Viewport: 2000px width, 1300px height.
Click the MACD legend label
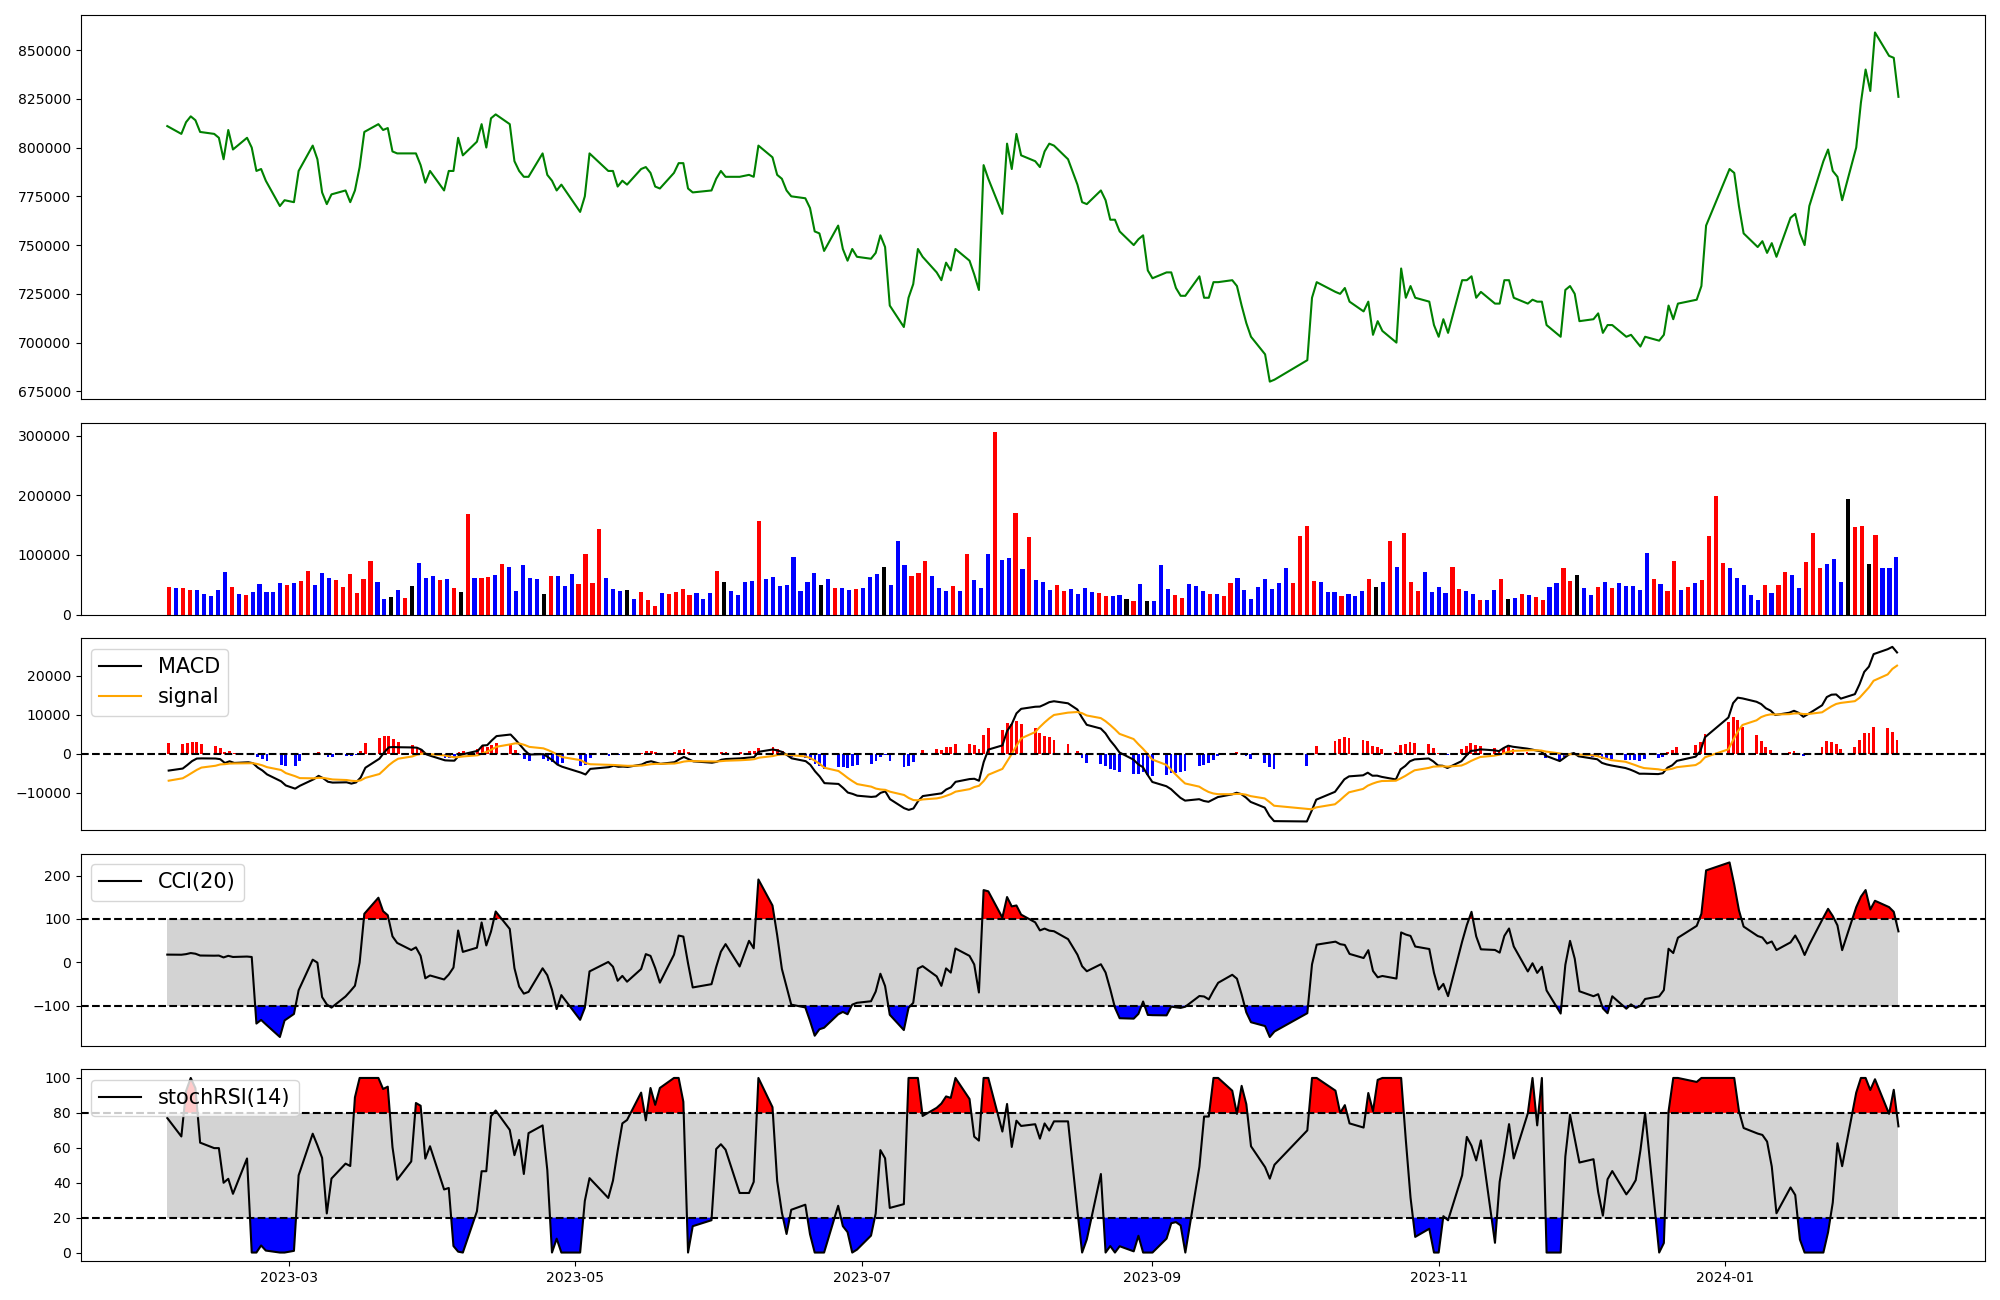coord(188,666)
